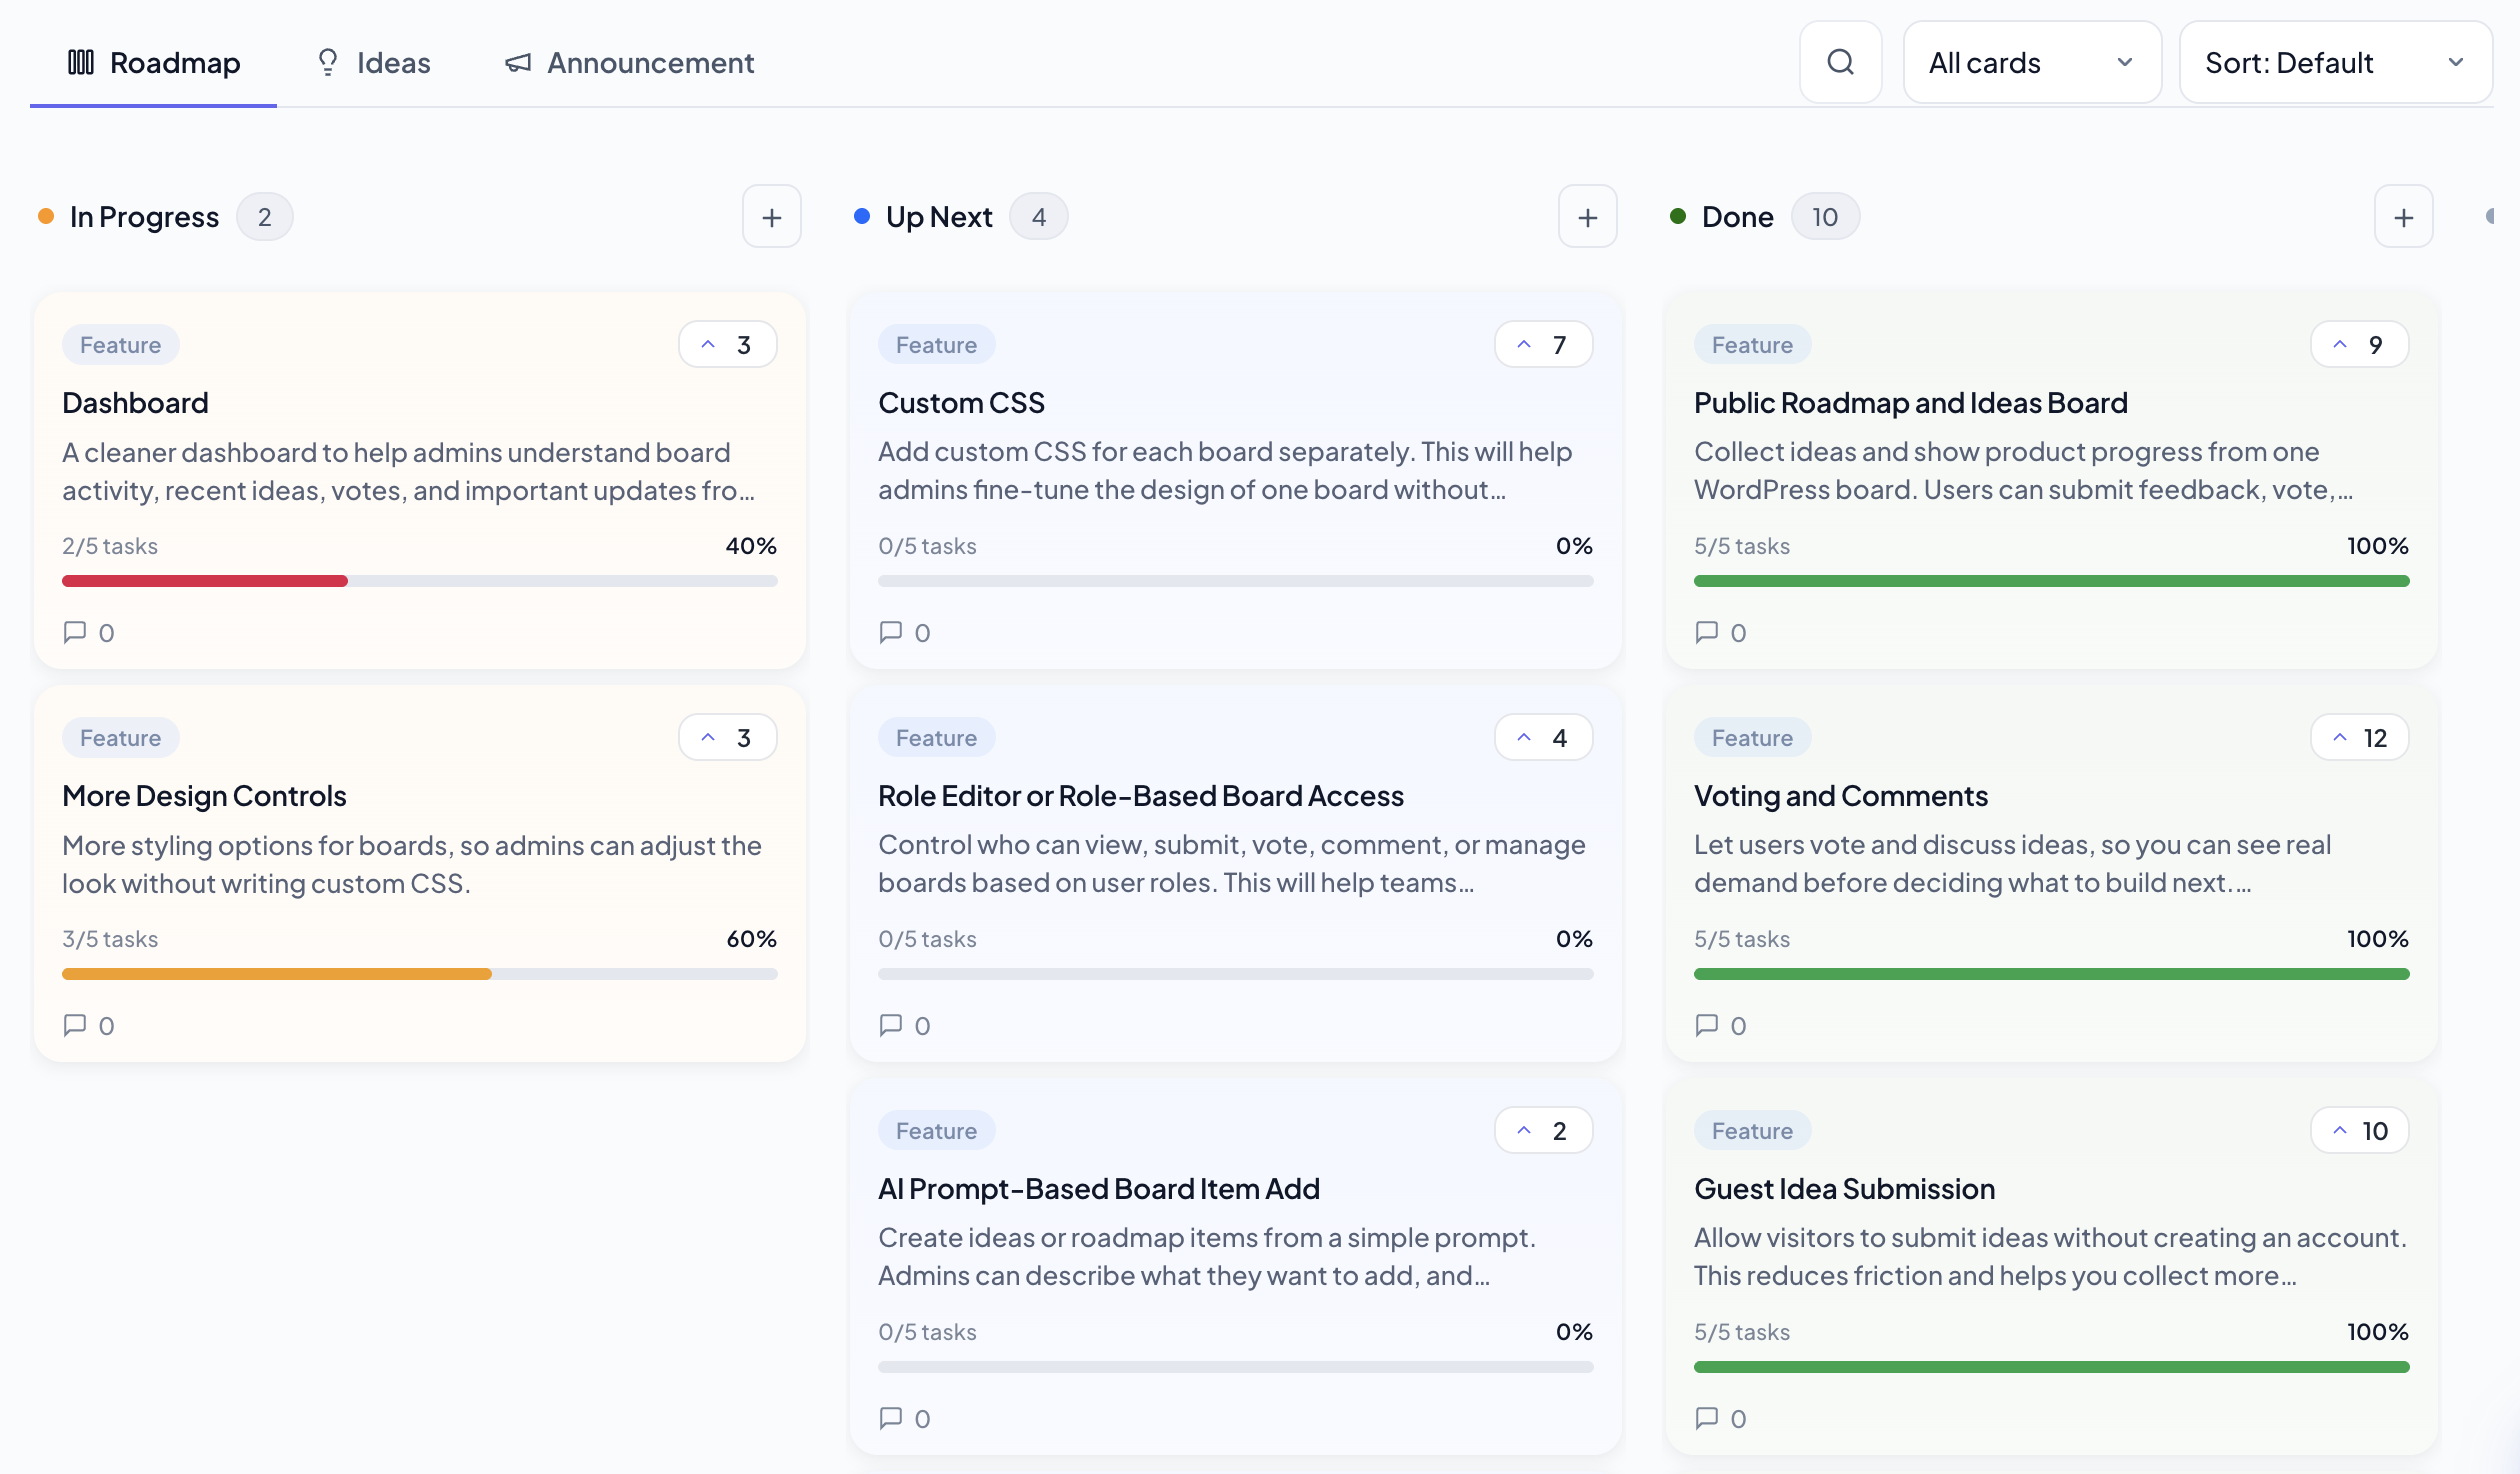
Task: Open comments on Guest Idea Submission card
Action: (x=1721, y=1418)
